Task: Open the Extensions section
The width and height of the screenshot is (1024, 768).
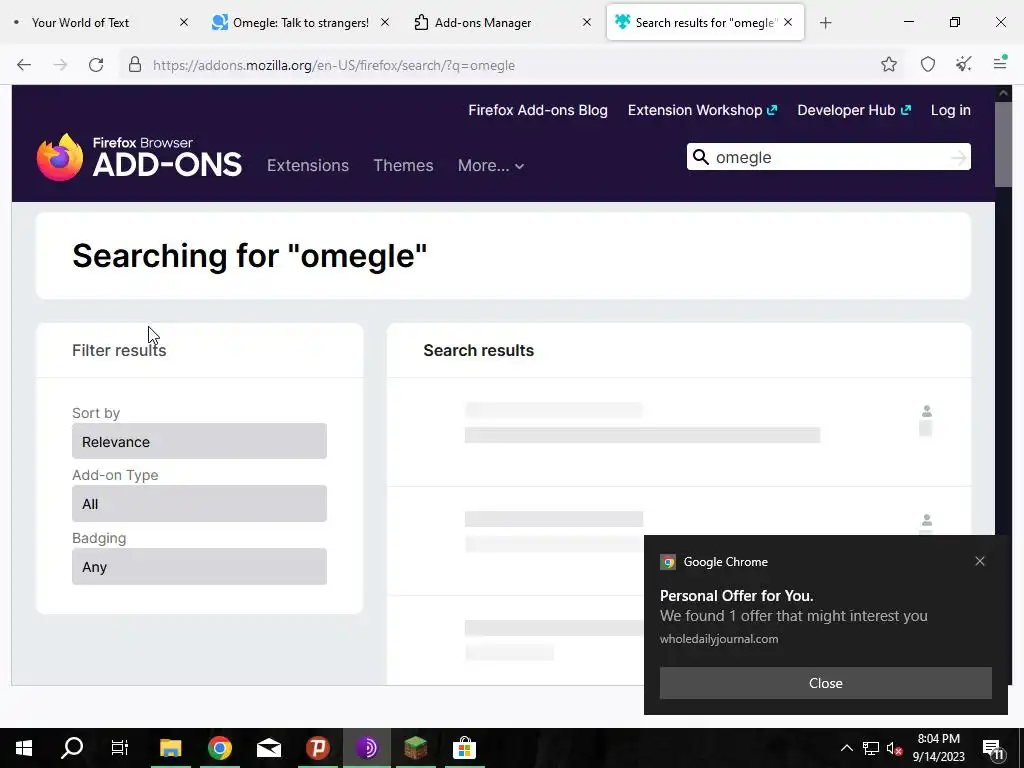Action: coord(308,165)
